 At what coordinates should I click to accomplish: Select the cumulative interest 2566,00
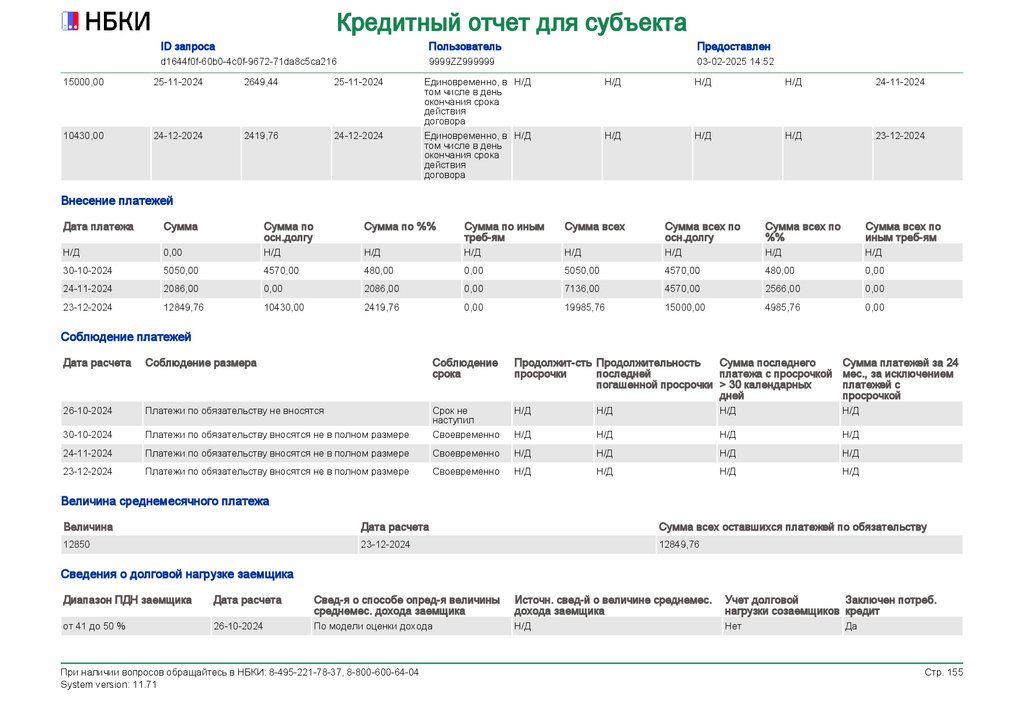pyautogui.click(x=782, y=289)
